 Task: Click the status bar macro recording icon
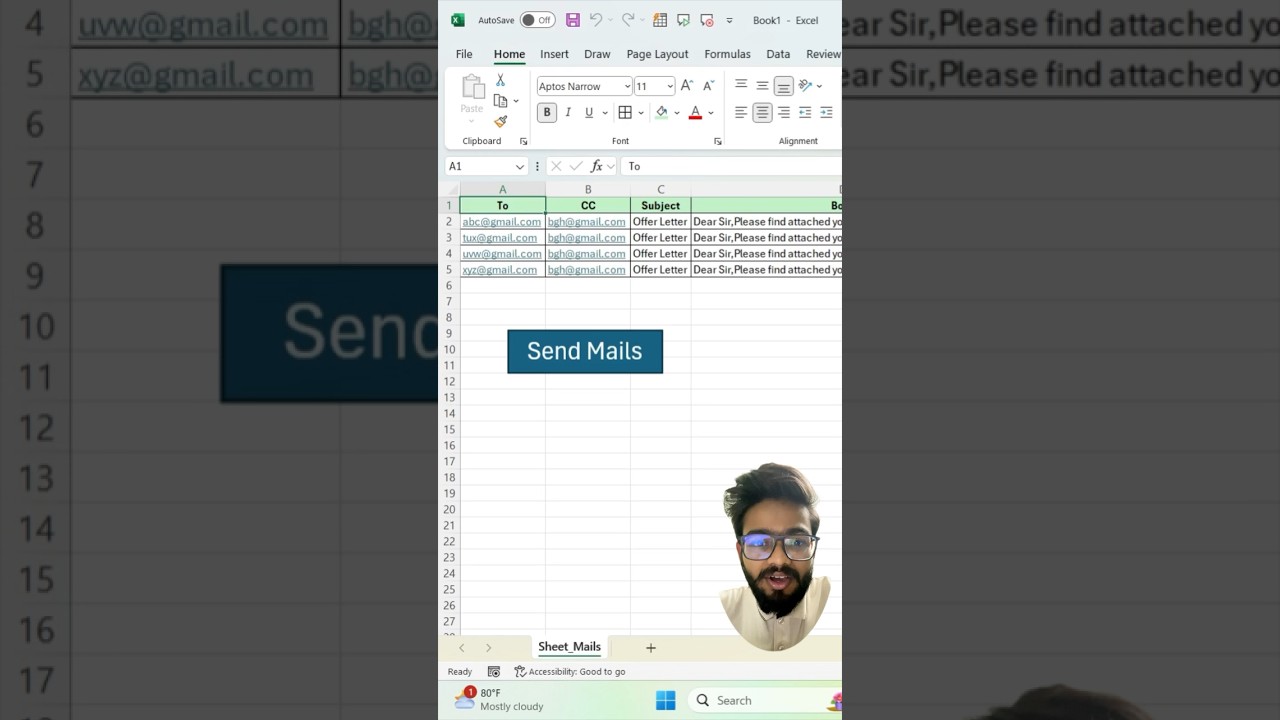[494, 672]
